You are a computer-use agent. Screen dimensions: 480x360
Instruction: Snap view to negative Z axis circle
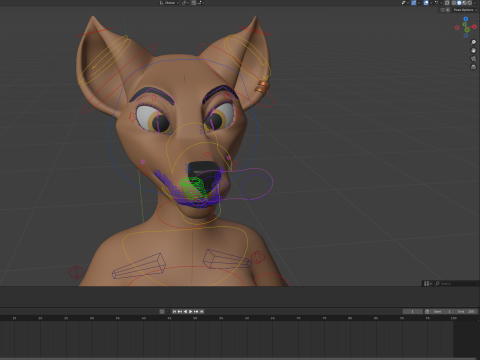pos(466,35)
